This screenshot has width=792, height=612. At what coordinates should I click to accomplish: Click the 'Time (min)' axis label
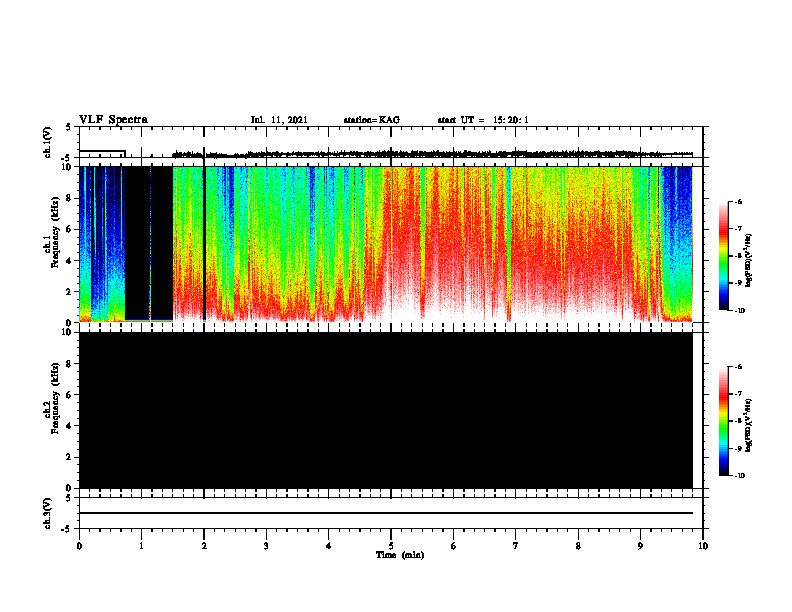click(x=400, y=555)
